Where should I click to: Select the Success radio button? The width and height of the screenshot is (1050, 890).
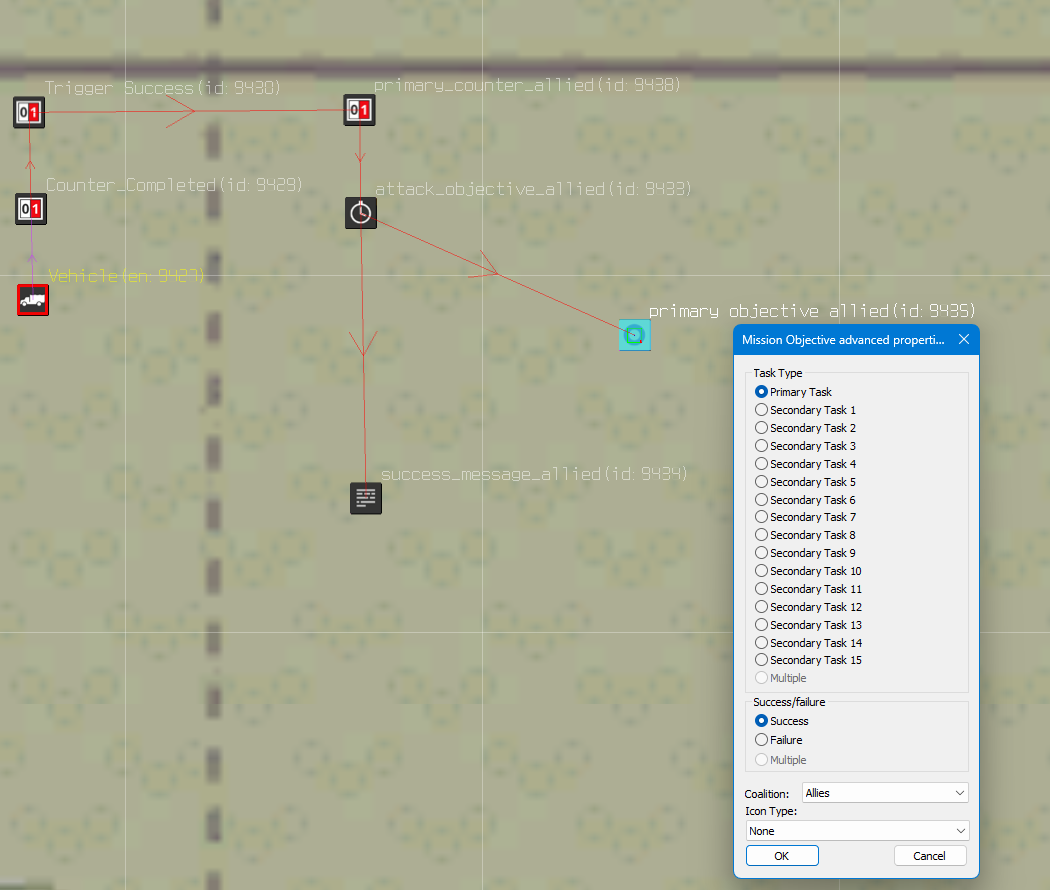[x=762, y=721]
